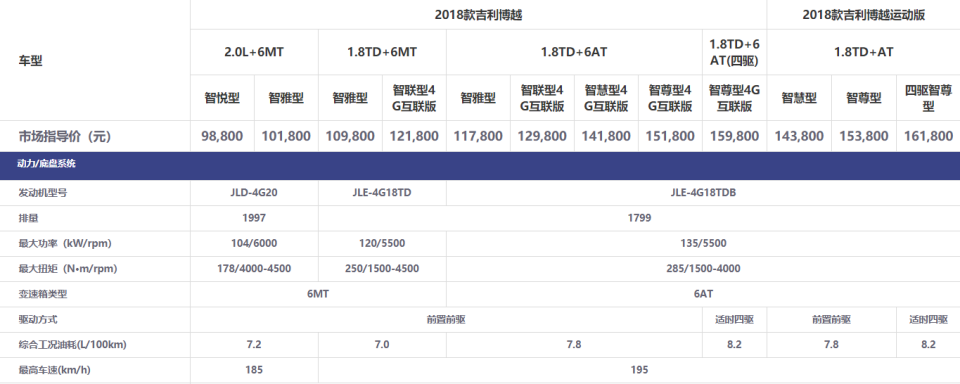Click the 109,800 price cell
Viewport: 960px width, 384px height.
point(350,136)
